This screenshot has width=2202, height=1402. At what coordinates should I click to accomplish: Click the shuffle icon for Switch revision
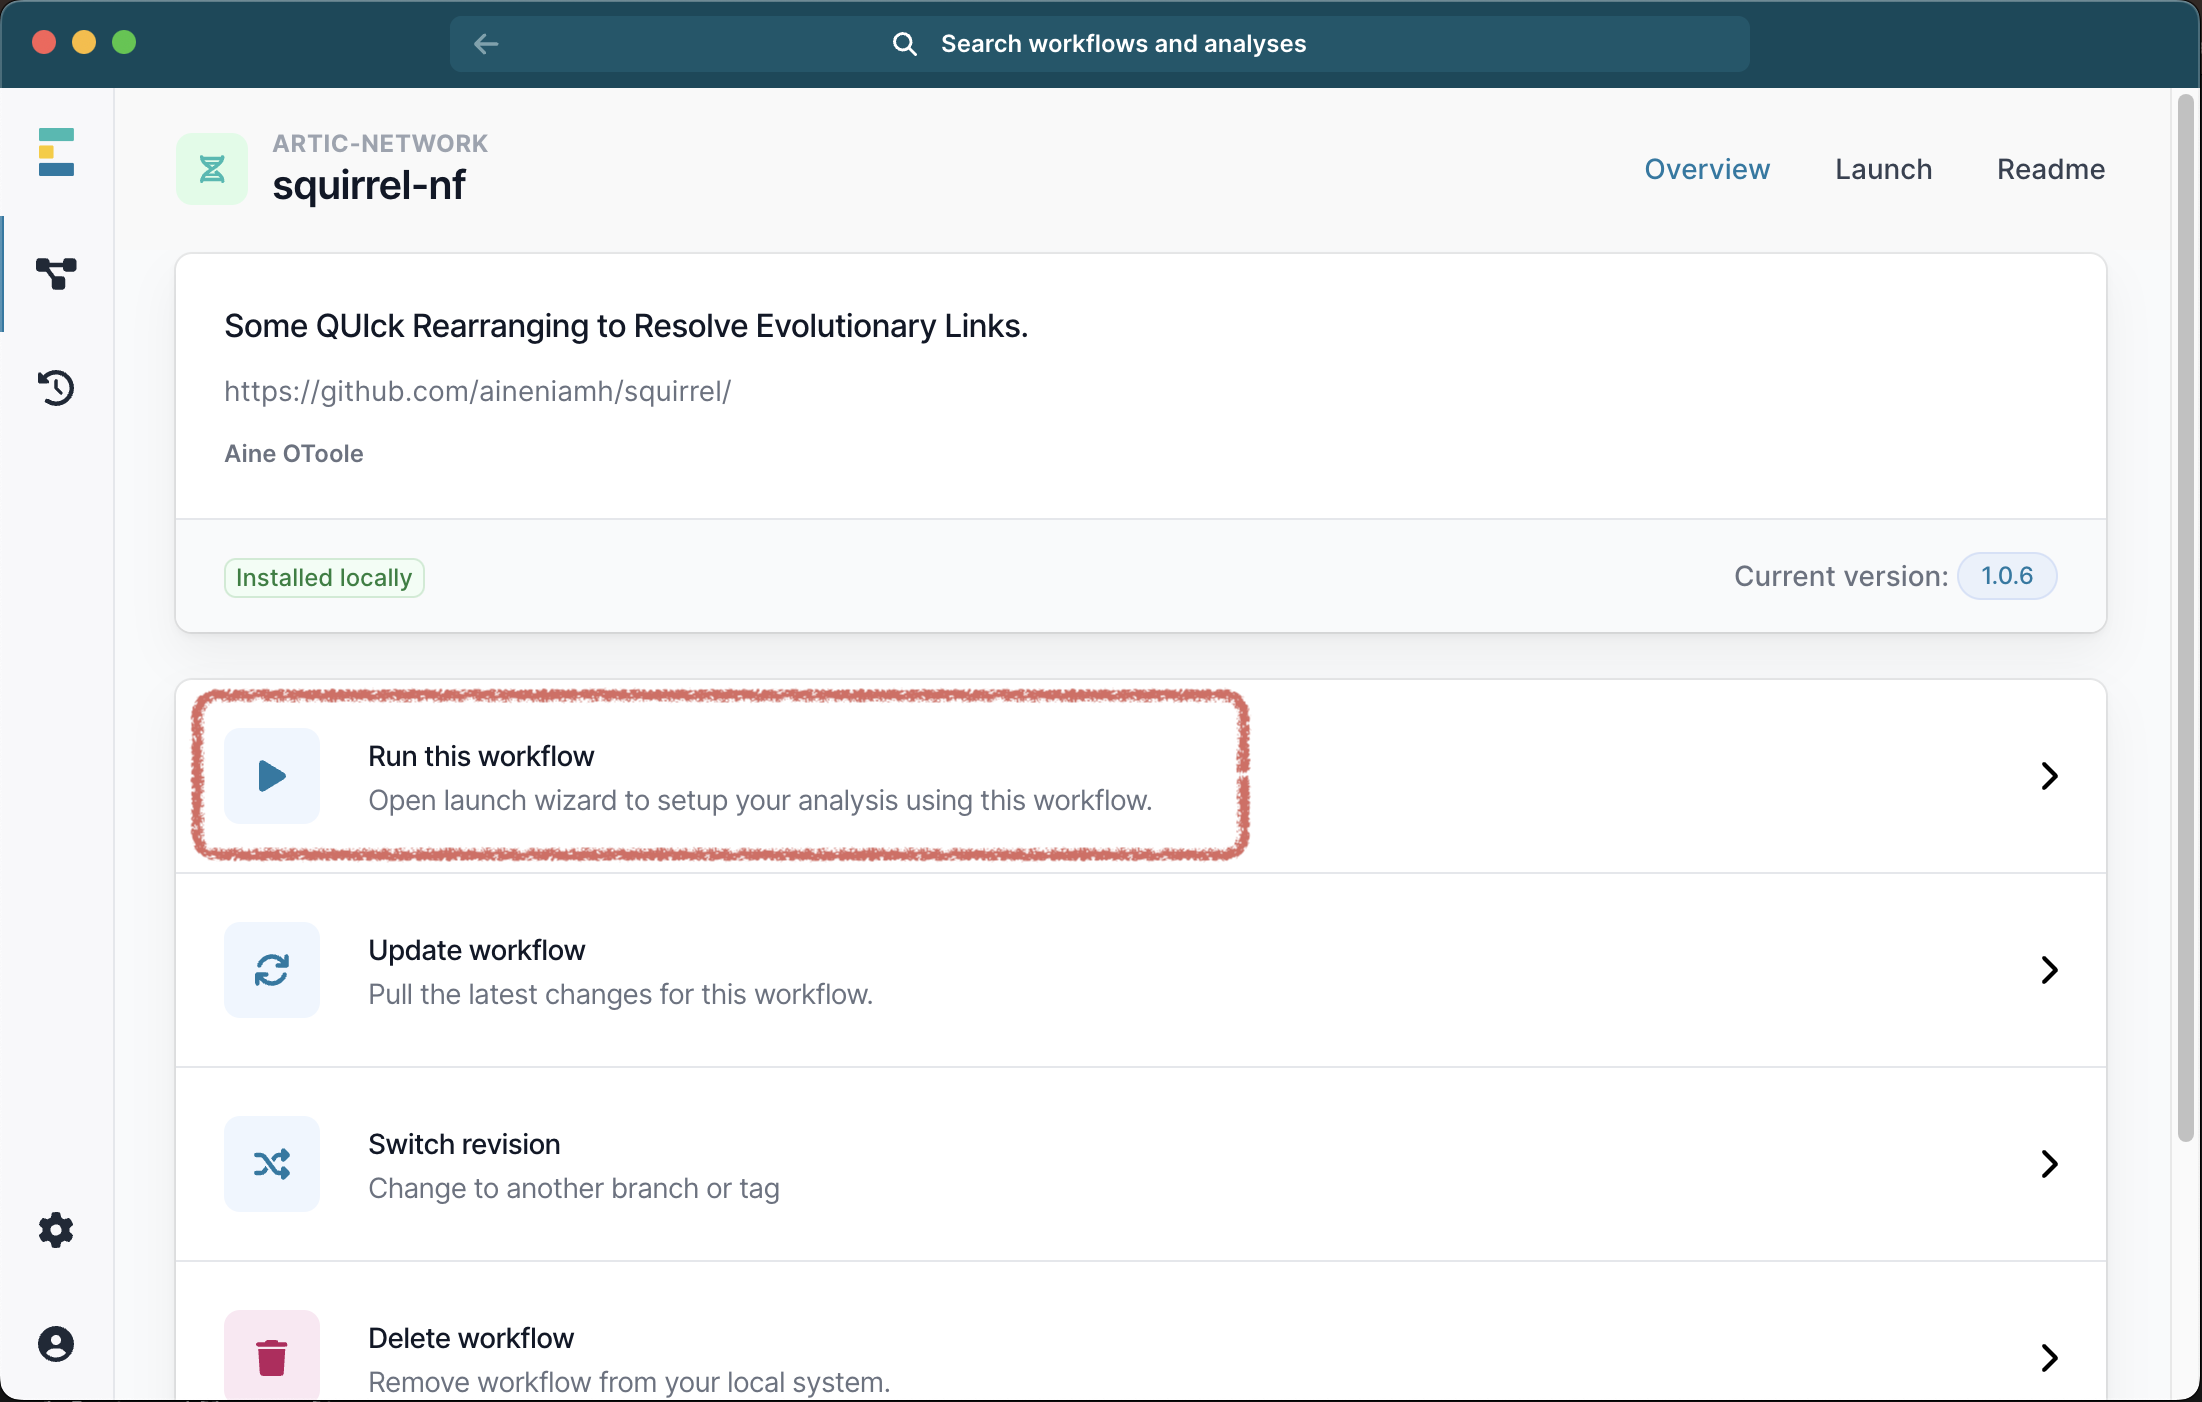pyautogui.click(x=272, y=1164)
